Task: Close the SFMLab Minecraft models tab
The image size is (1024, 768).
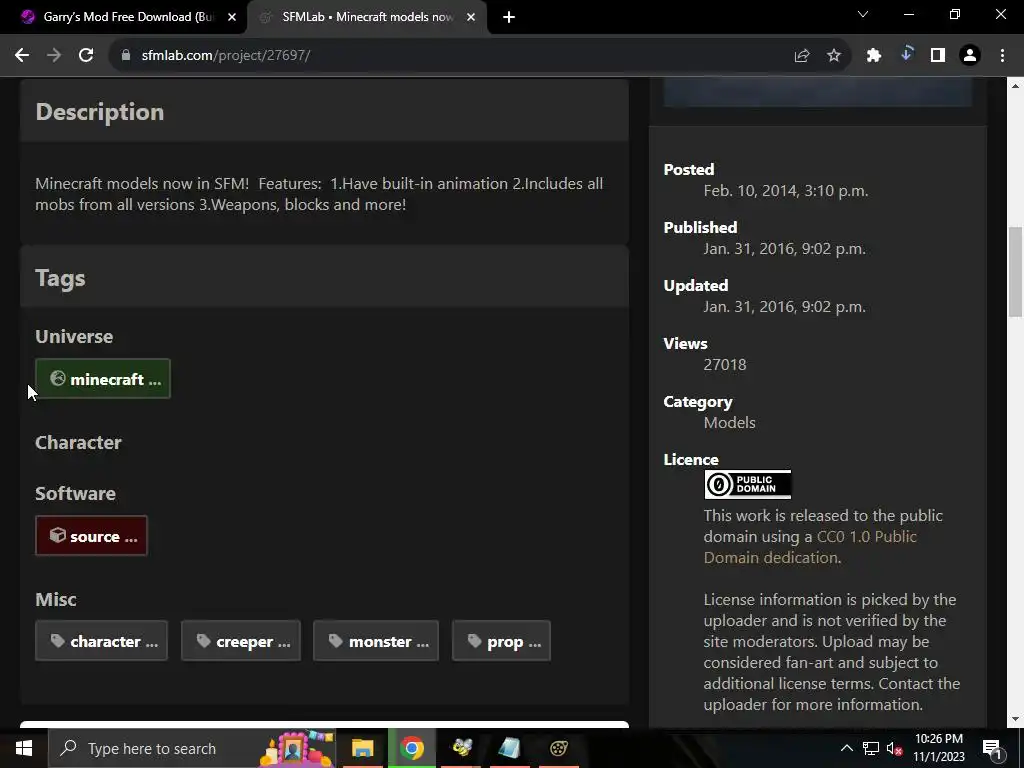Action: coord(471,17)
